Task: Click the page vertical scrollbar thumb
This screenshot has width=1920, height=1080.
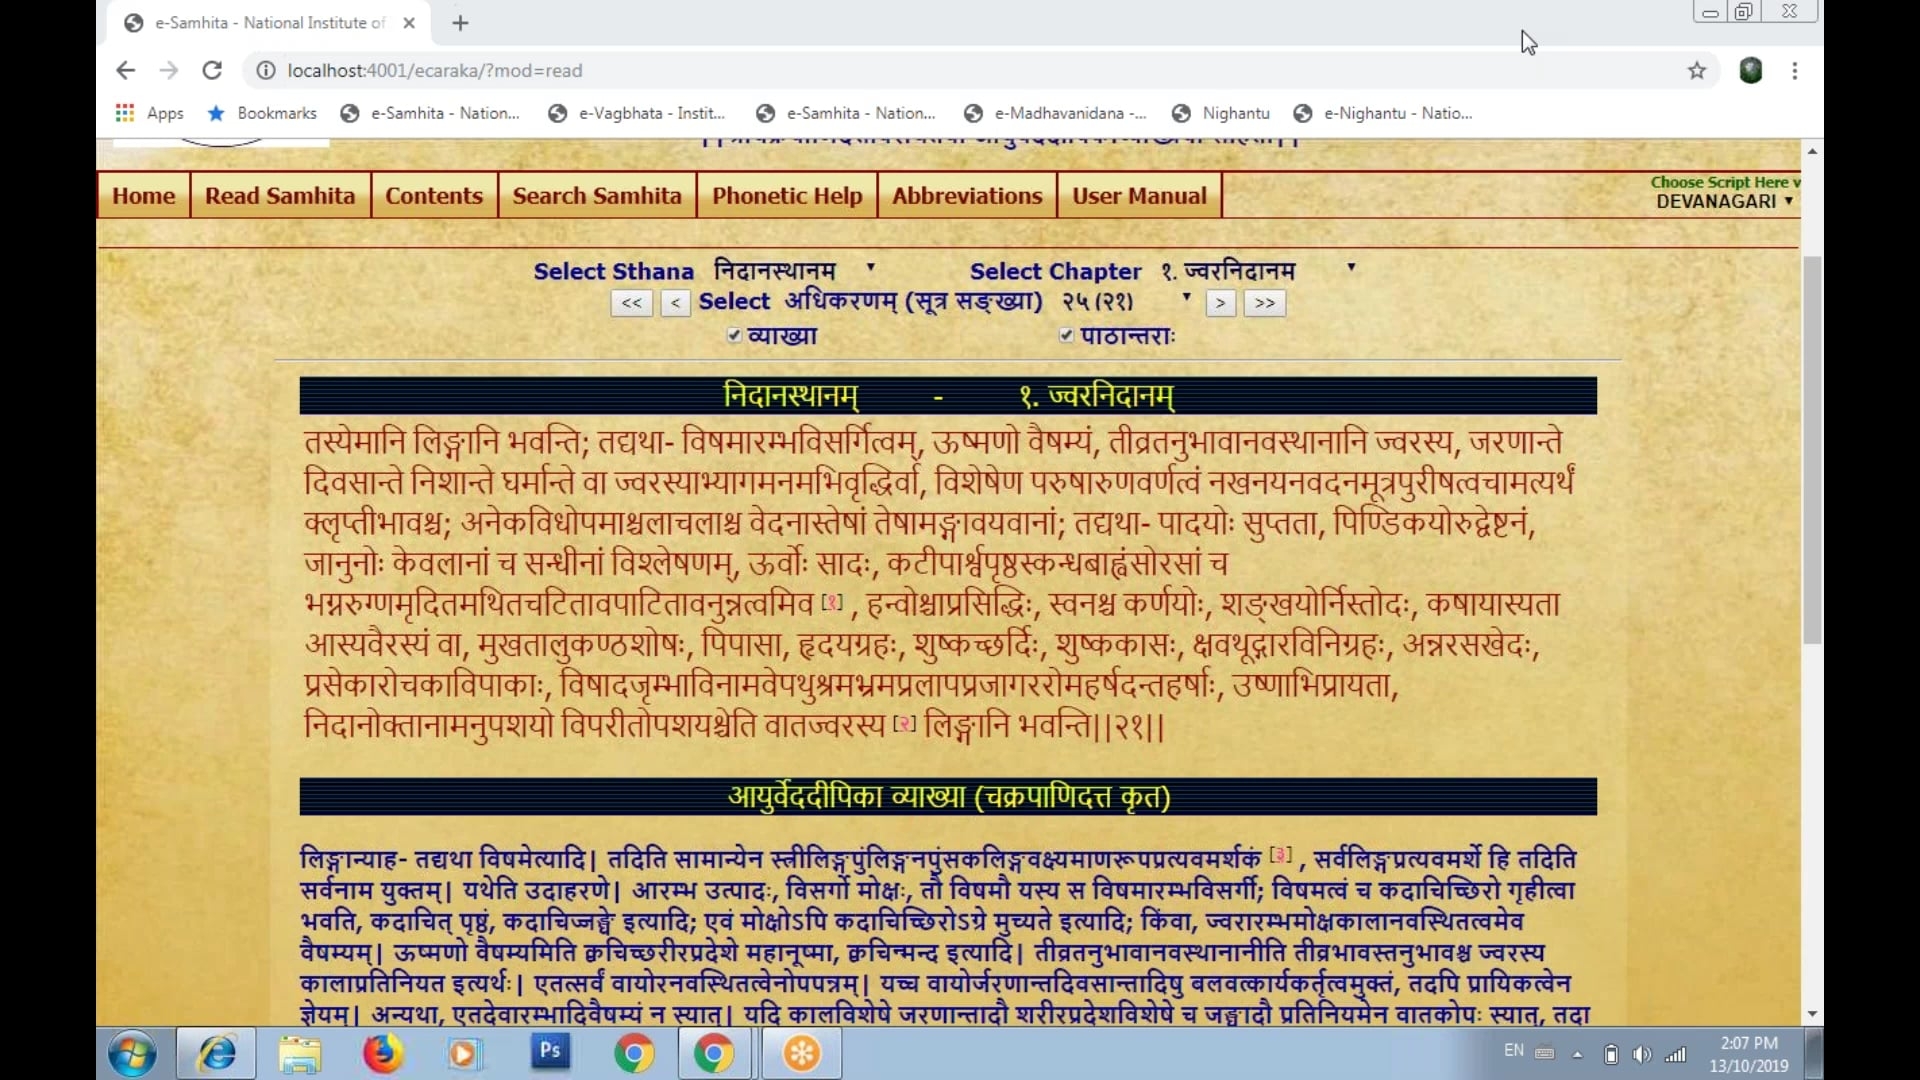Action: (1812, 450)
